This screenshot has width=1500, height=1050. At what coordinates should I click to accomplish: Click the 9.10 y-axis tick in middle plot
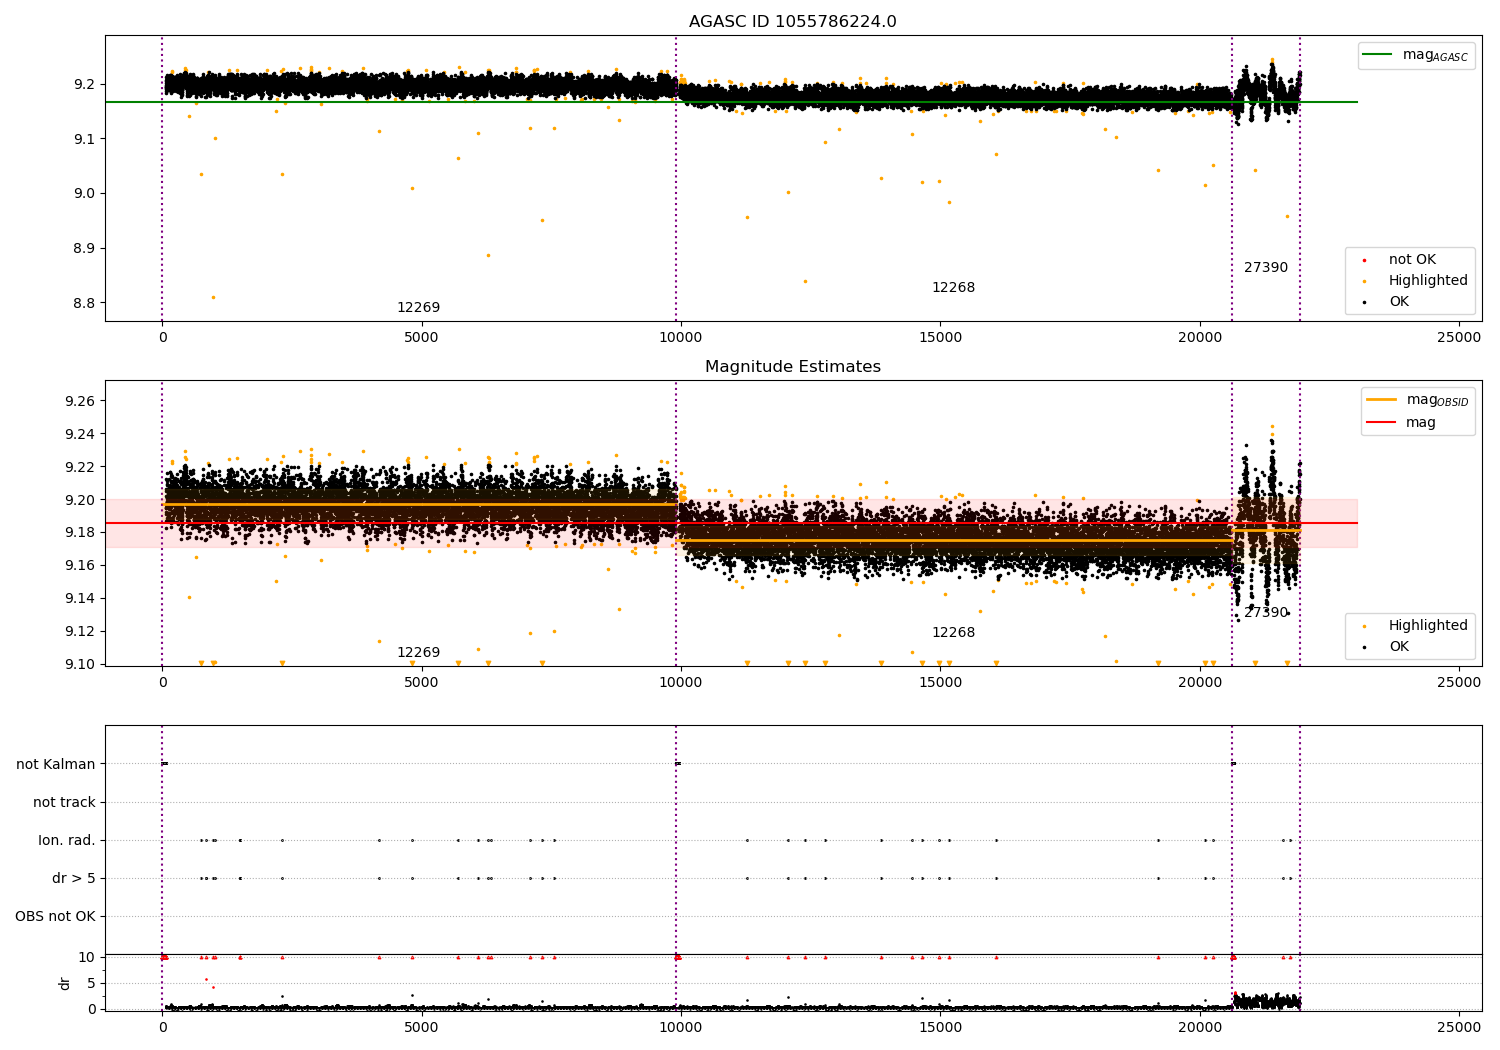tap(80, 664)
